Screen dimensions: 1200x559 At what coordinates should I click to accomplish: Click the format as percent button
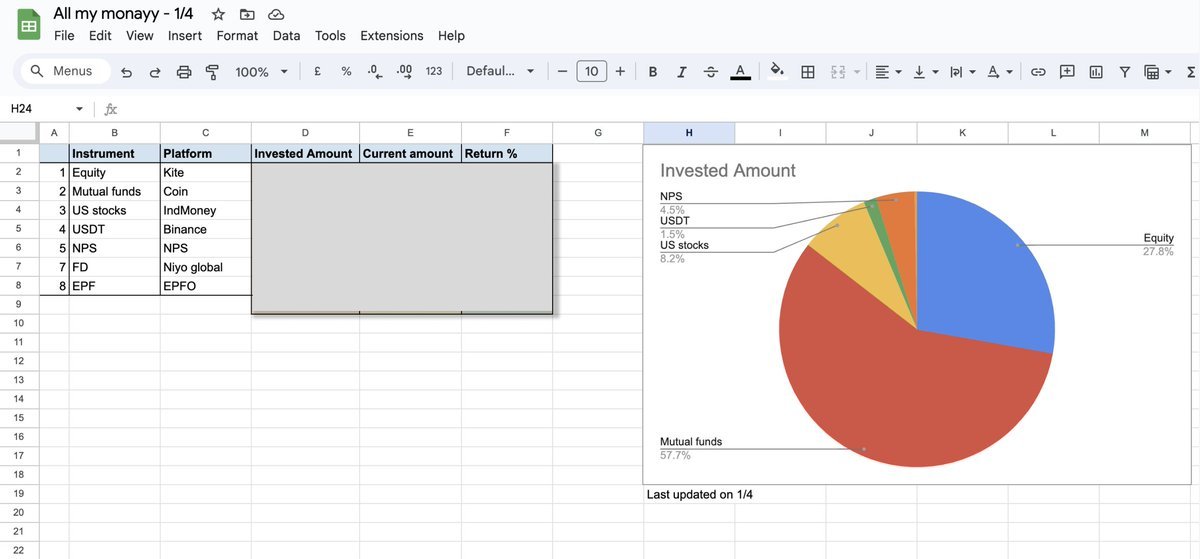[346, 72]
